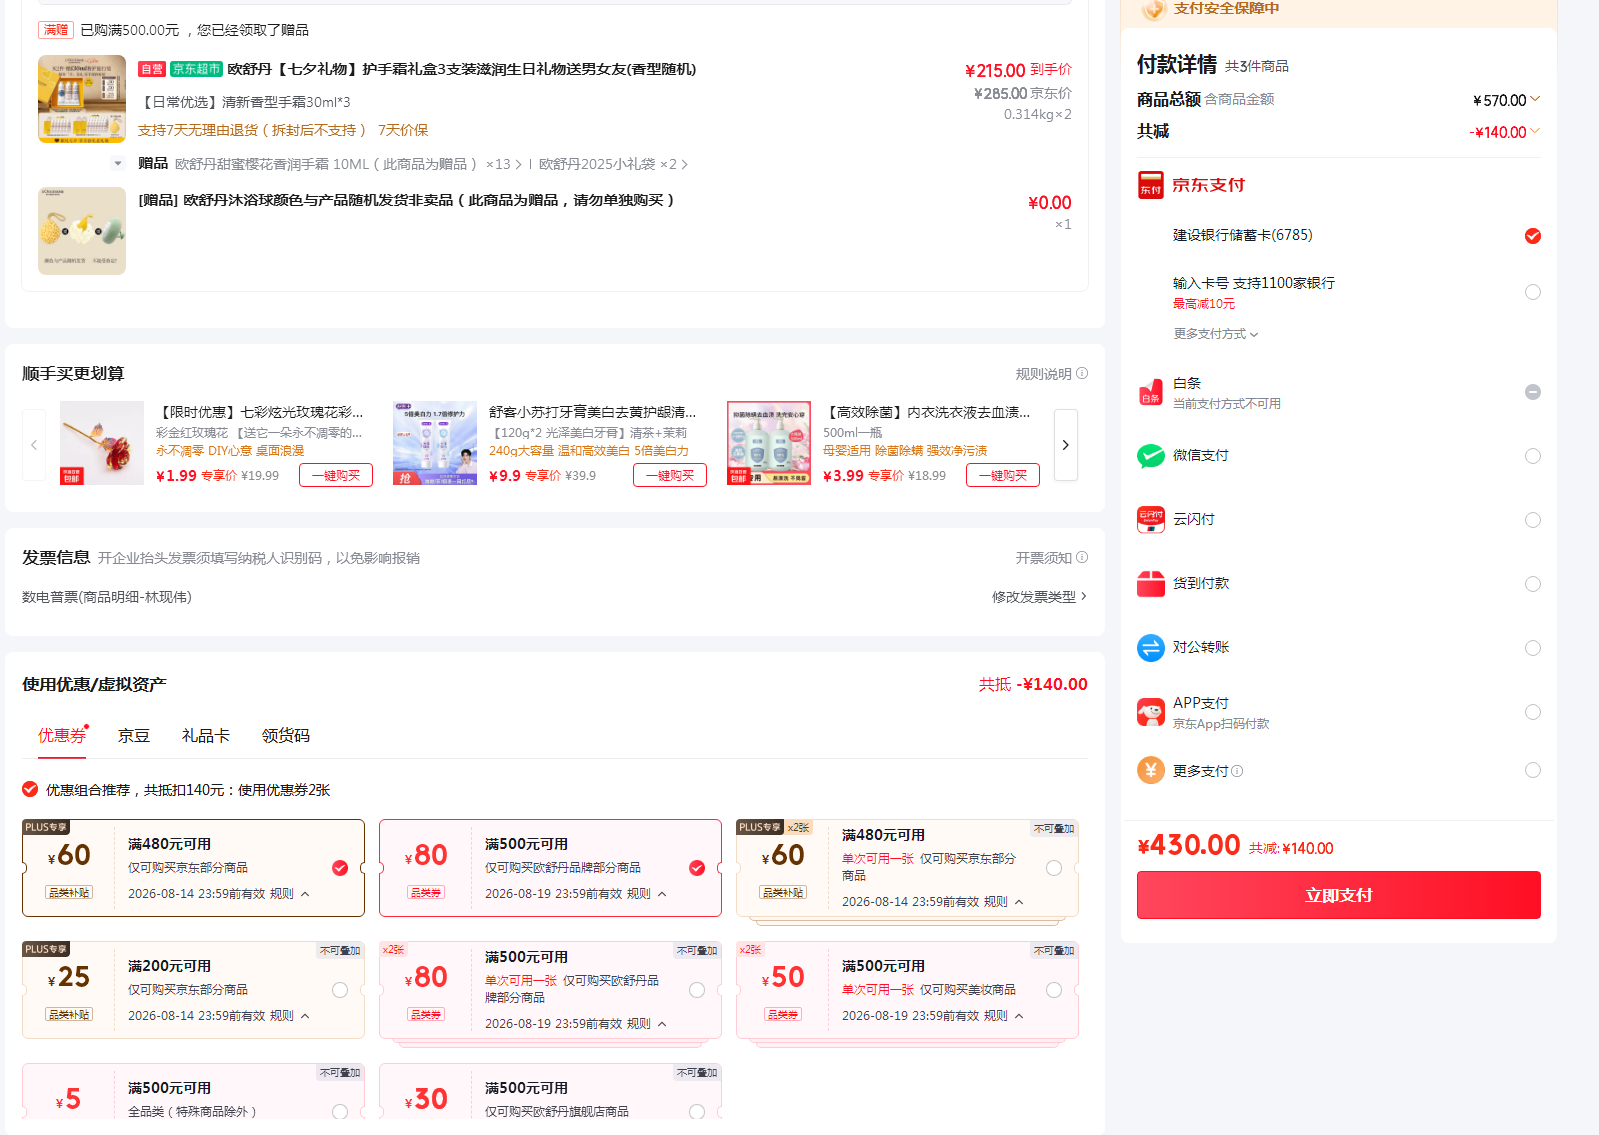This screenshot has width=1599, height=1135.
Task: Open the rose flower product thumbnail
Action: 102,443
